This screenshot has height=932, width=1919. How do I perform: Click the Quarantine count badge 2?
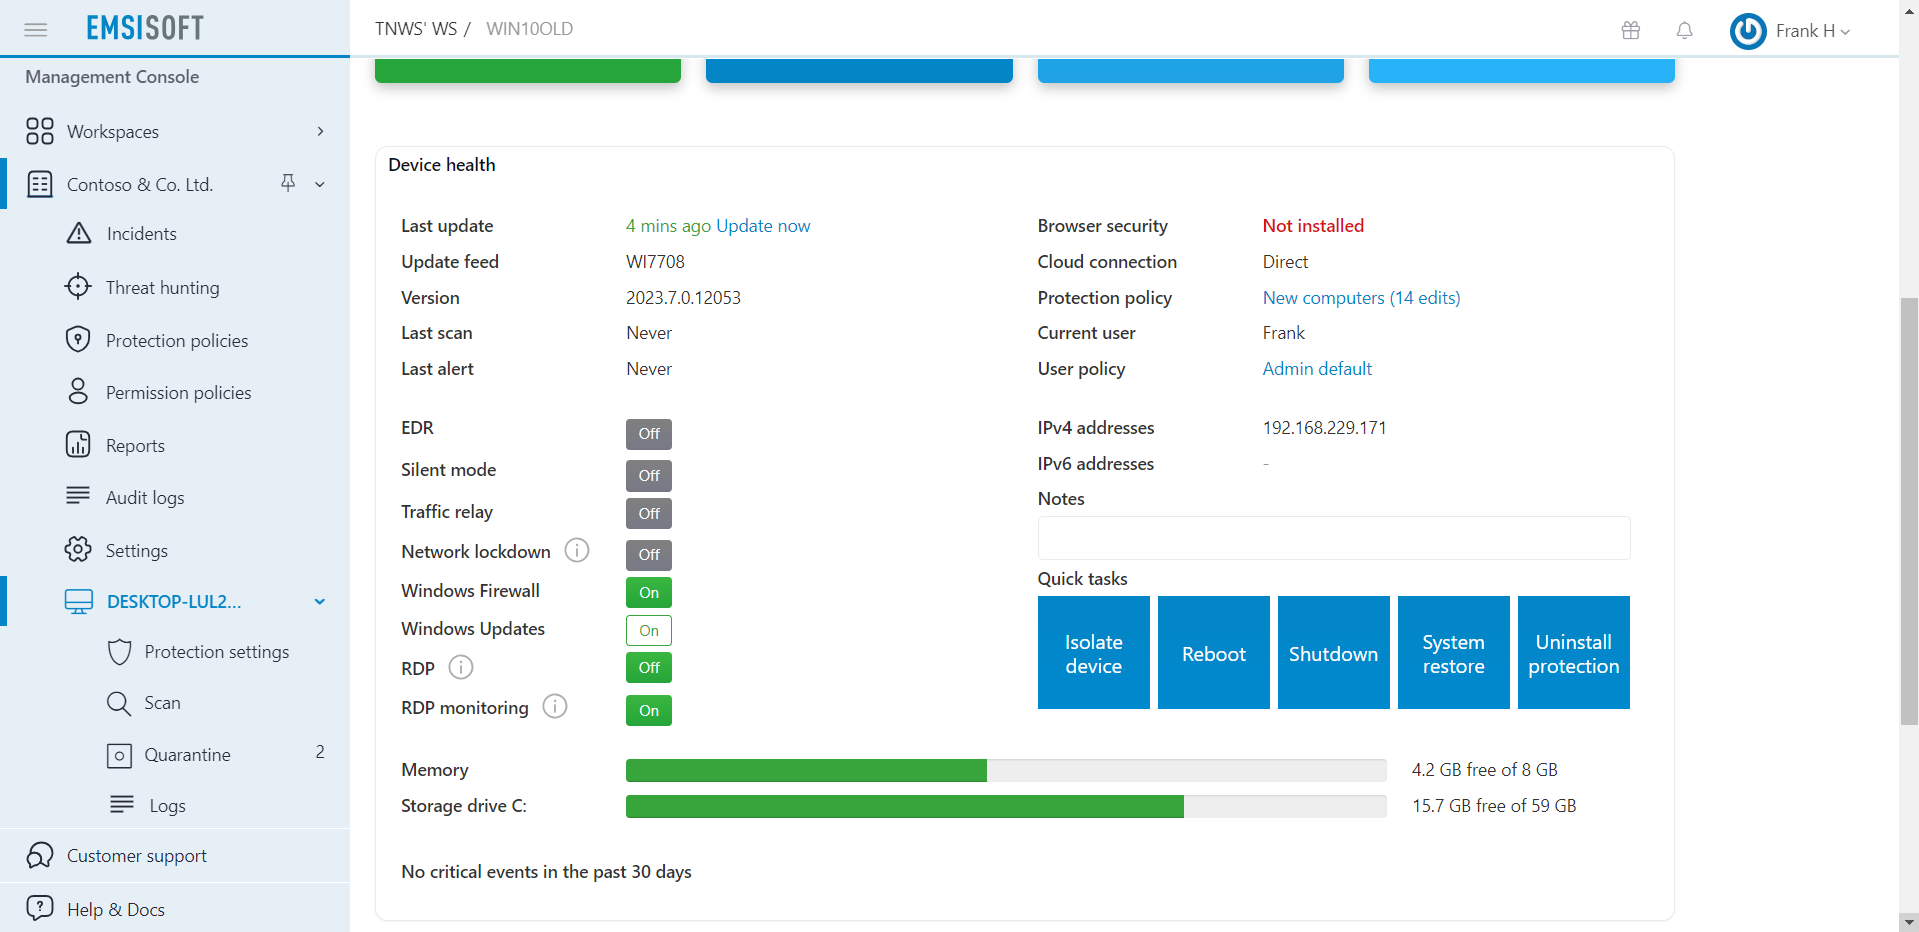[320, 752]
